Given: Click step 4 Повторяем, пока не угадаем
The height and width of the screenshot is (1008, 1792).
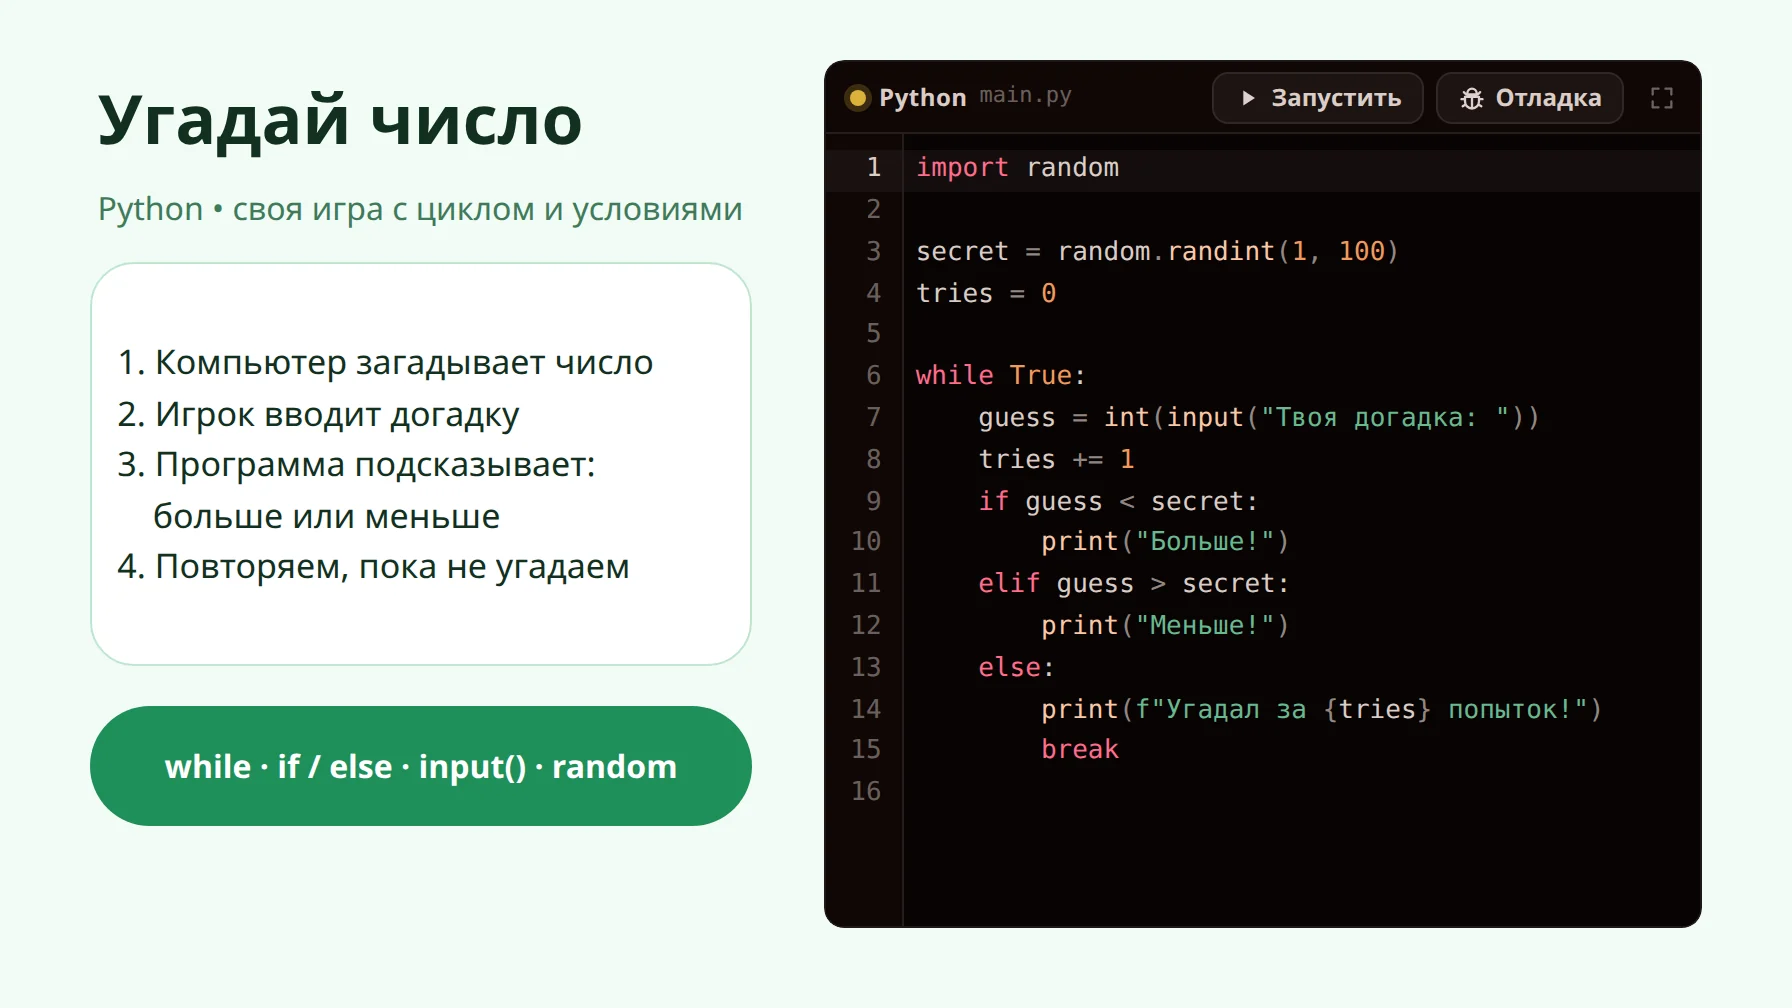Looking at the screenshot, I should point(373,567).
